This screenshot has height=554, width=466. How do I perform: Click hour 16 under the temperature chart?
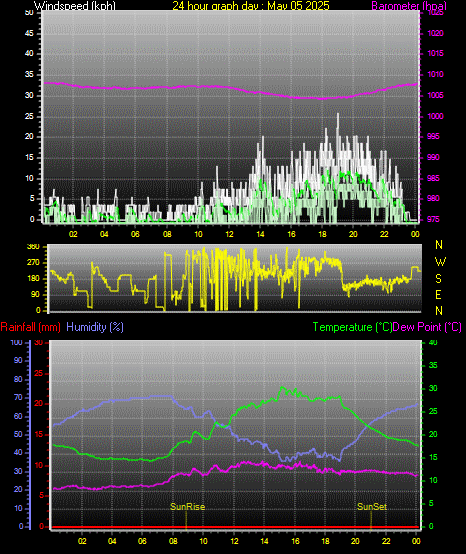pyautogui.click(x=295, y=541)
